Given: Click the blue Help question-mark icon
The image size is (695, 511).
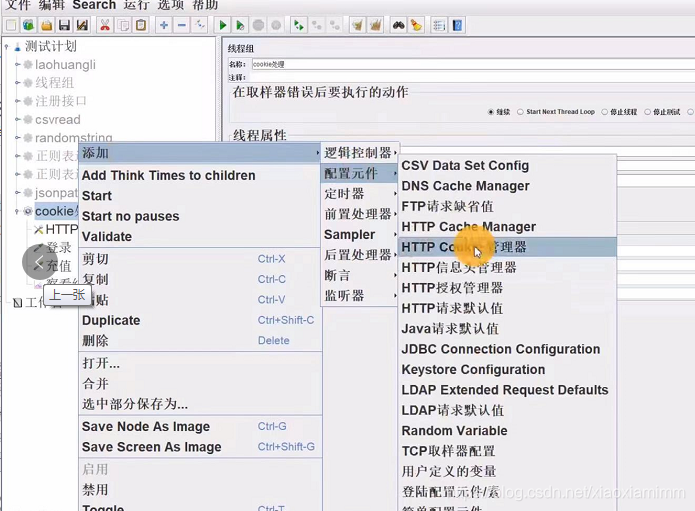Looking at the screenshot, I should tap(457, 25).
